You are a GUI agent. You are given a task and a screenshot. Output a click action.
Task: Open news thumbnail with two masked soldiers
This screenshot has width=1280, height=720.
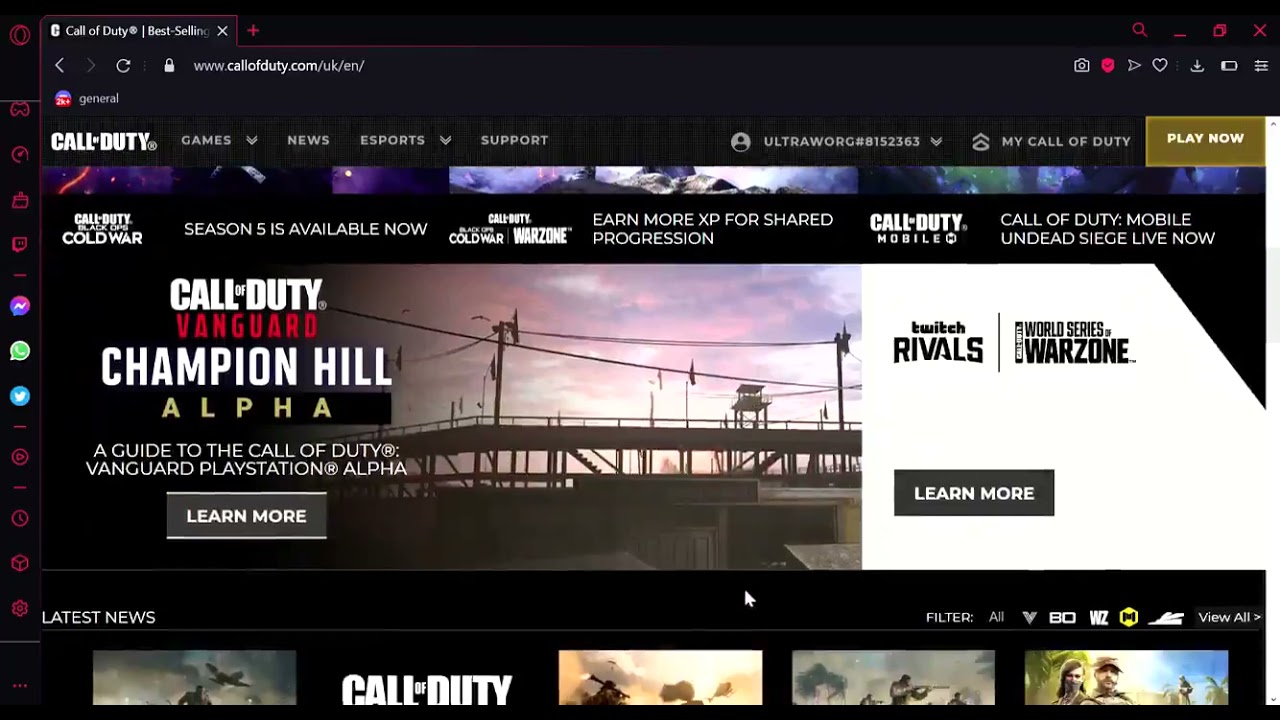point(1126,678)
